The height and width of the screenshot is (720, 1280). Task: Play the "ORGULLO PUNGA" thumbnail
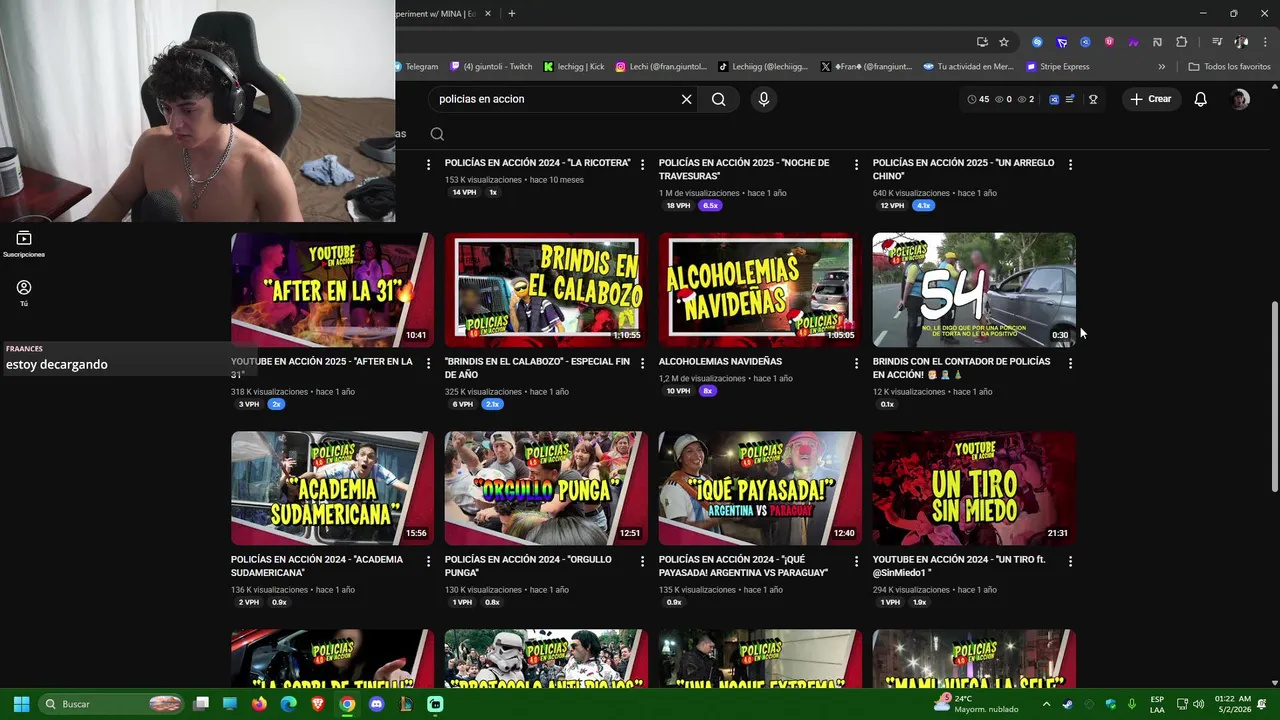point(546,488)
